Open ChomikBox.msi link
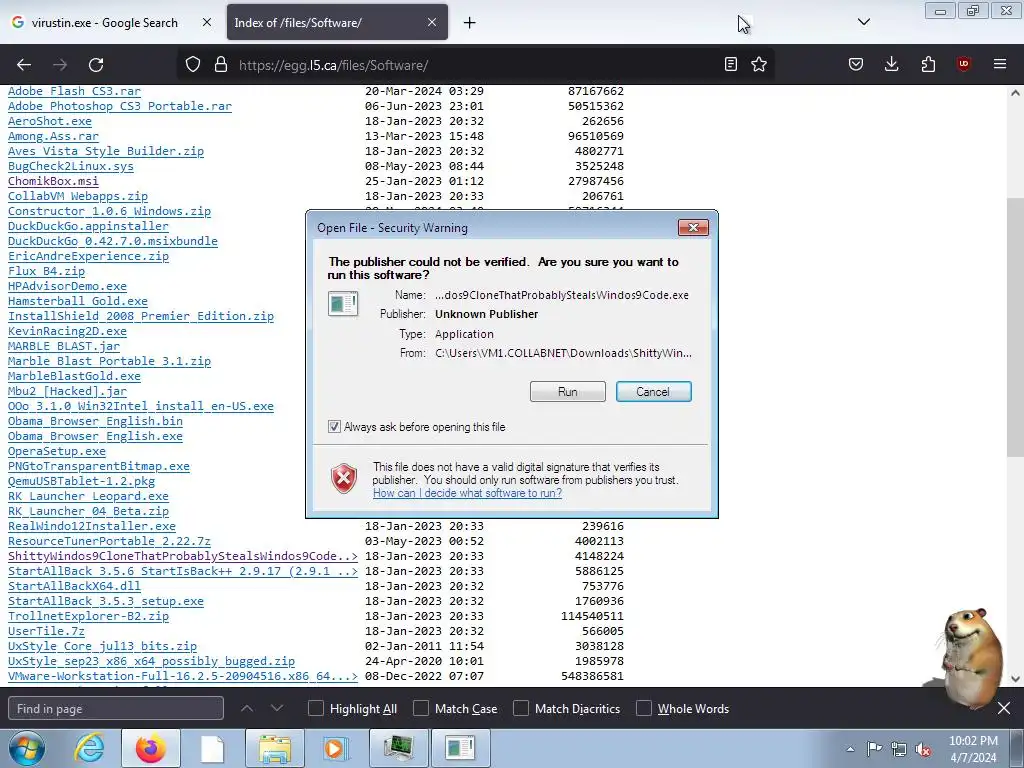The image size is (1024, 768). 53,182
